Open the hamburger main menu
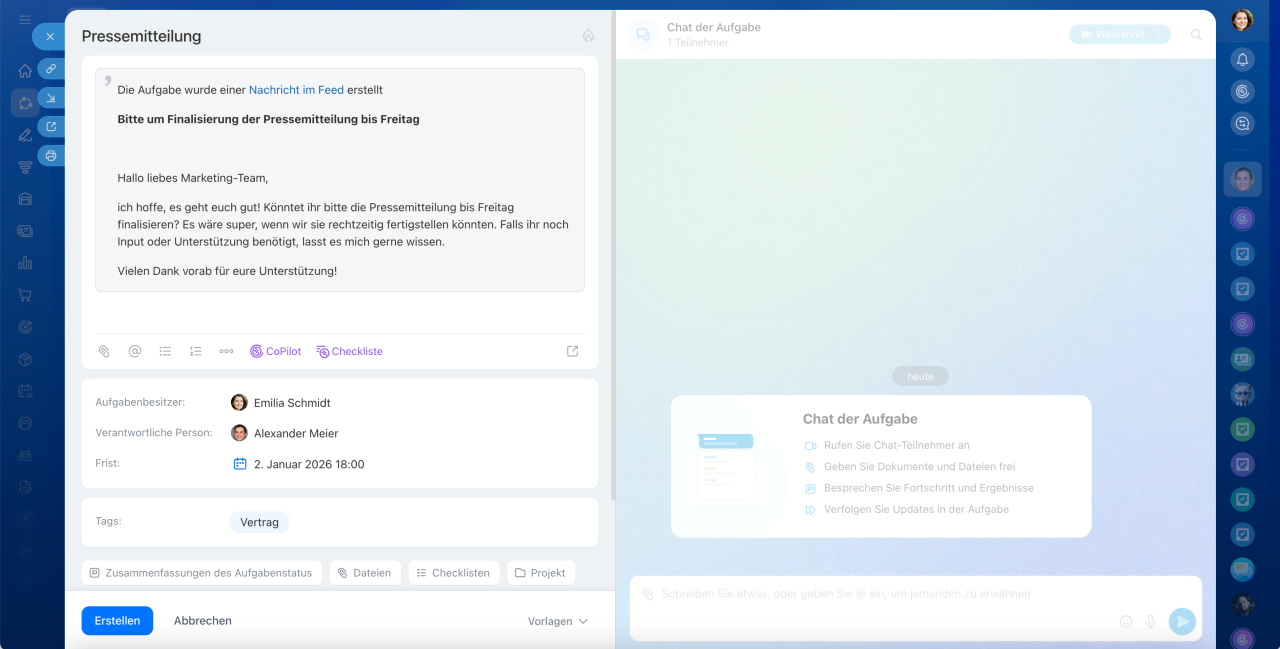 [25, 20]
